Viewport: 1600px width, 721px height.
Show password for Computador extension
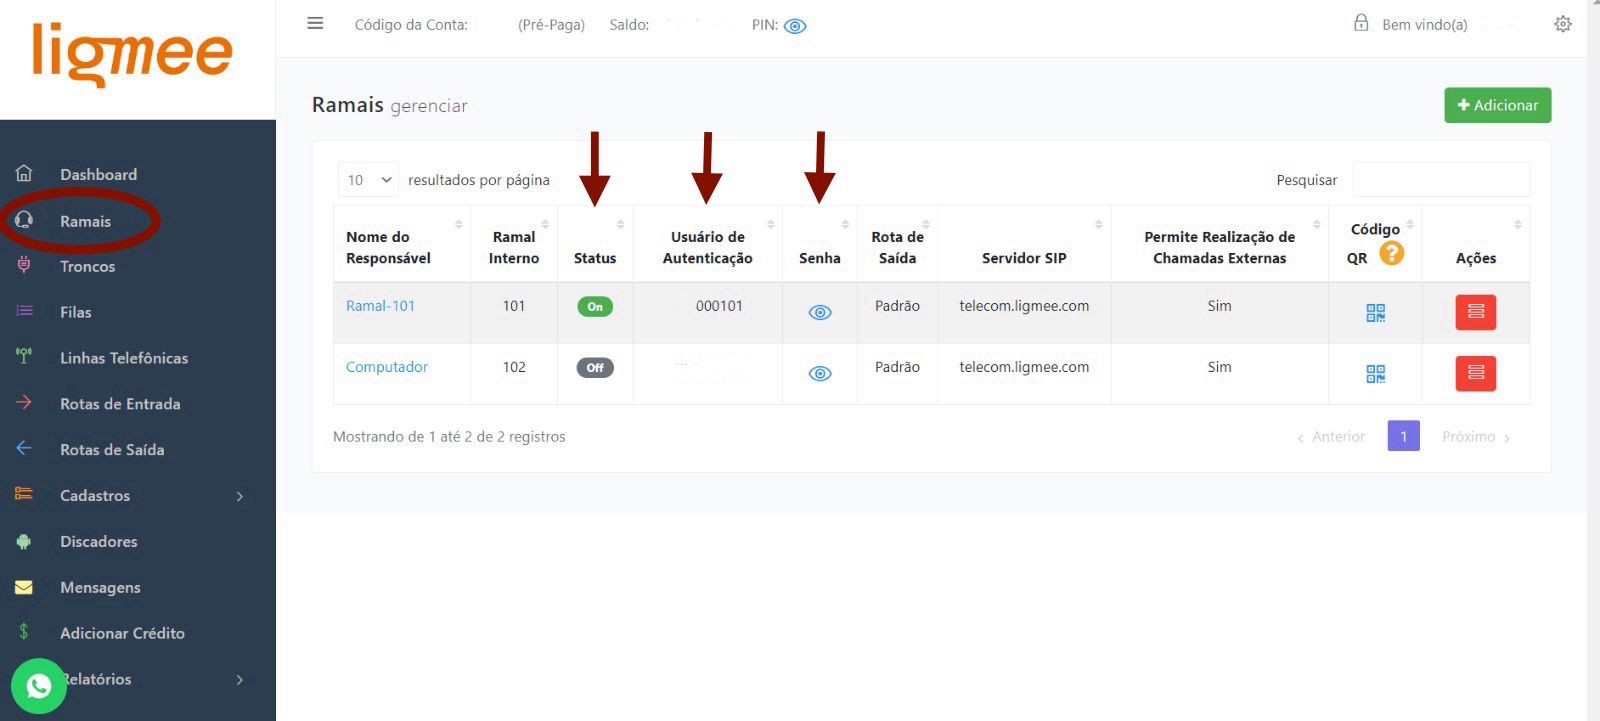(819, 374)
